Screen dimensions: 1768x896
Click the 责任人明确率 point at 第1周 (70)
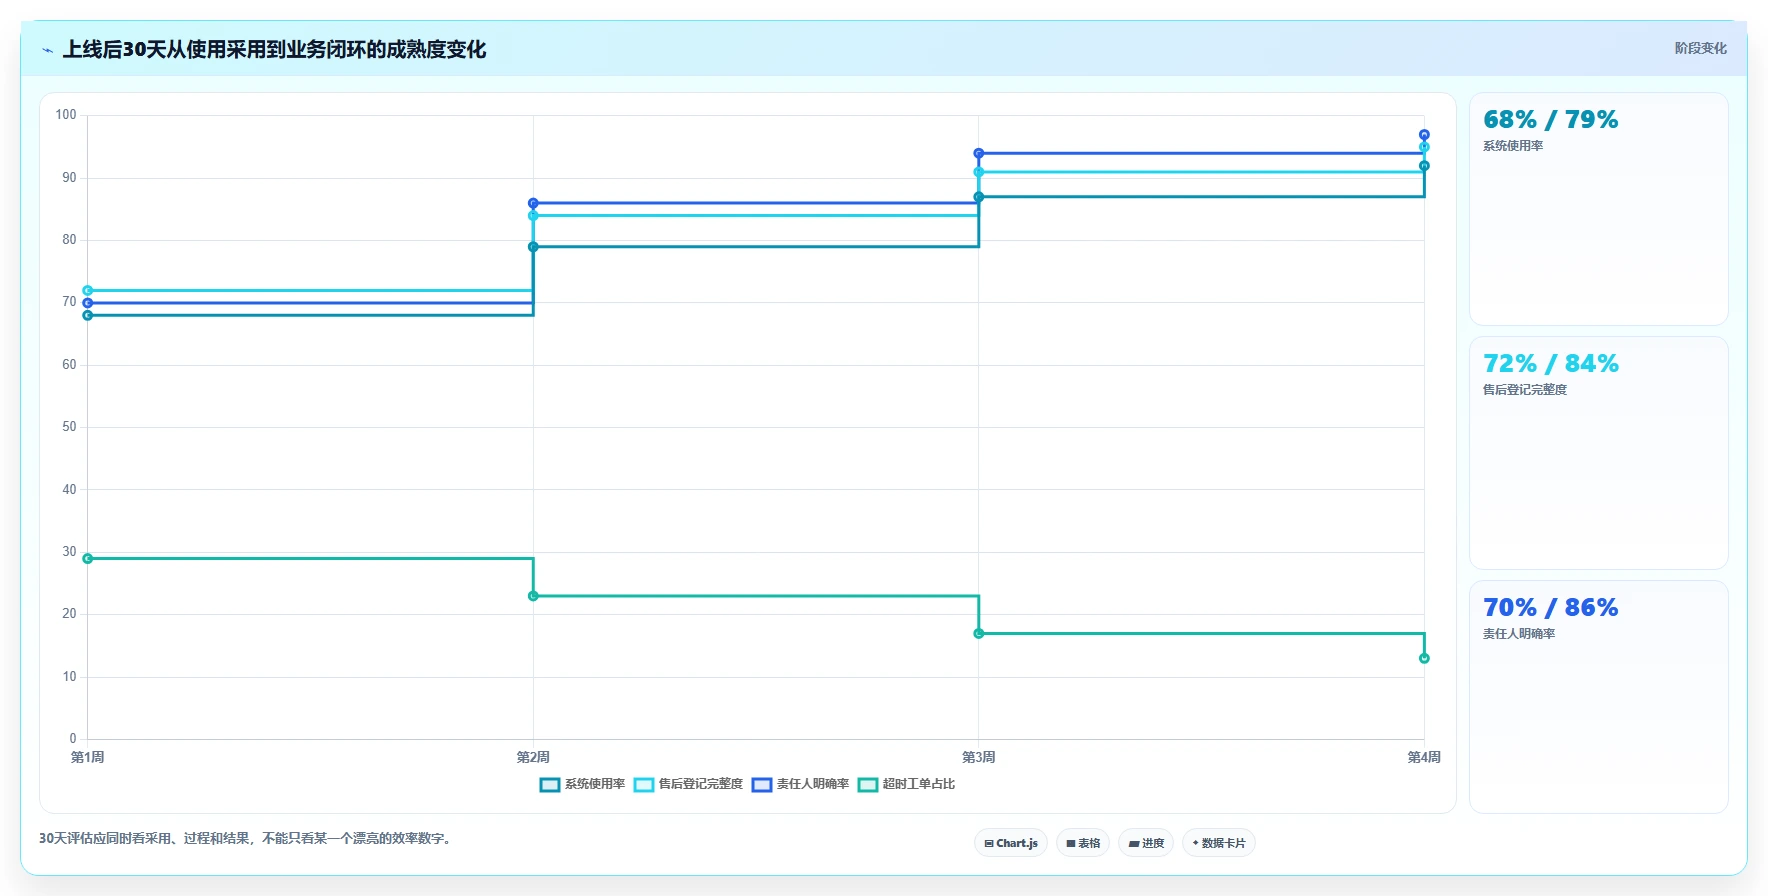point(88,303)
